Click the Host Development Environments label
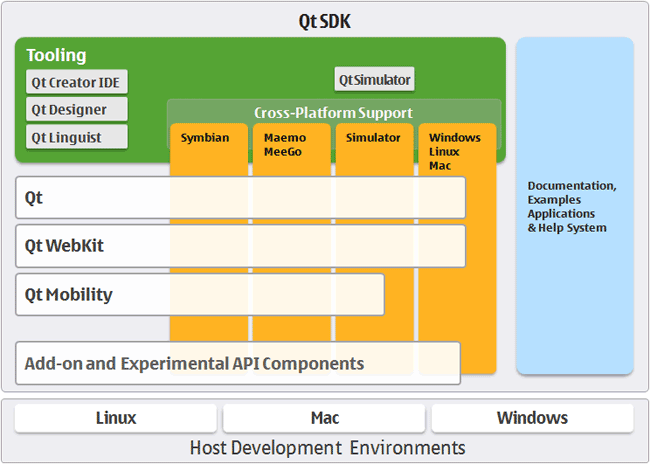 (x=327, y=447)
